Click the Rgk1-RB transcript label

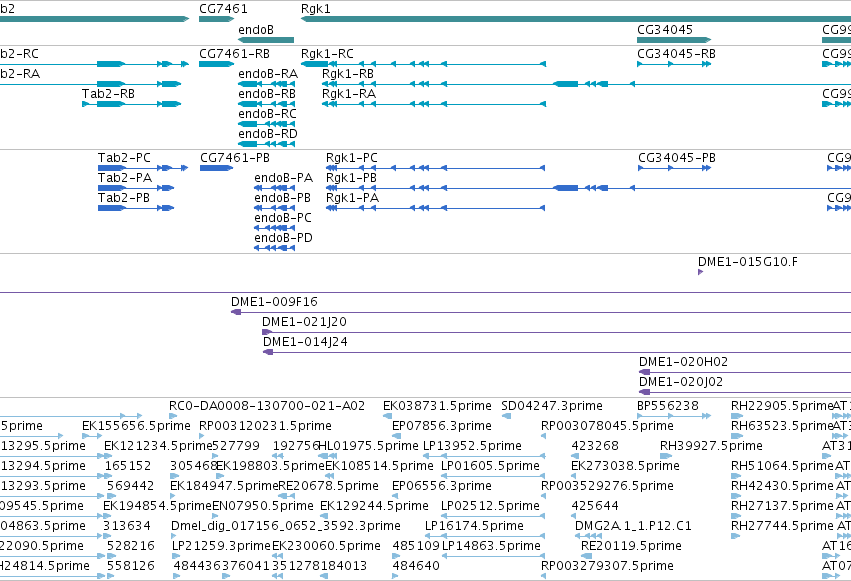tap(348, 74)
